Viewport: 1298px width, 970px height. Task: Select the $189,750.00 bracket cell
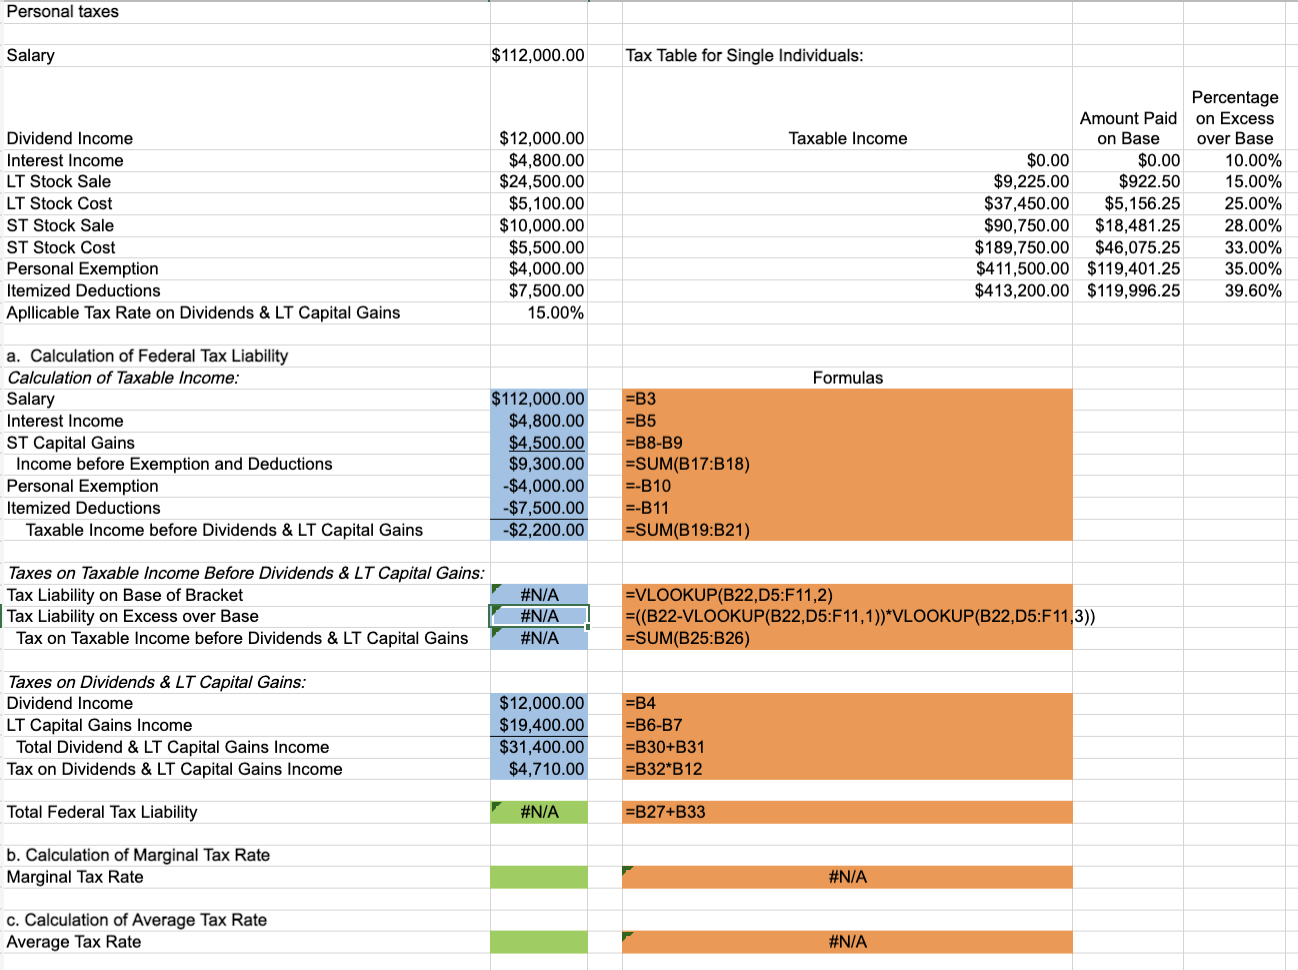[847, 247]
